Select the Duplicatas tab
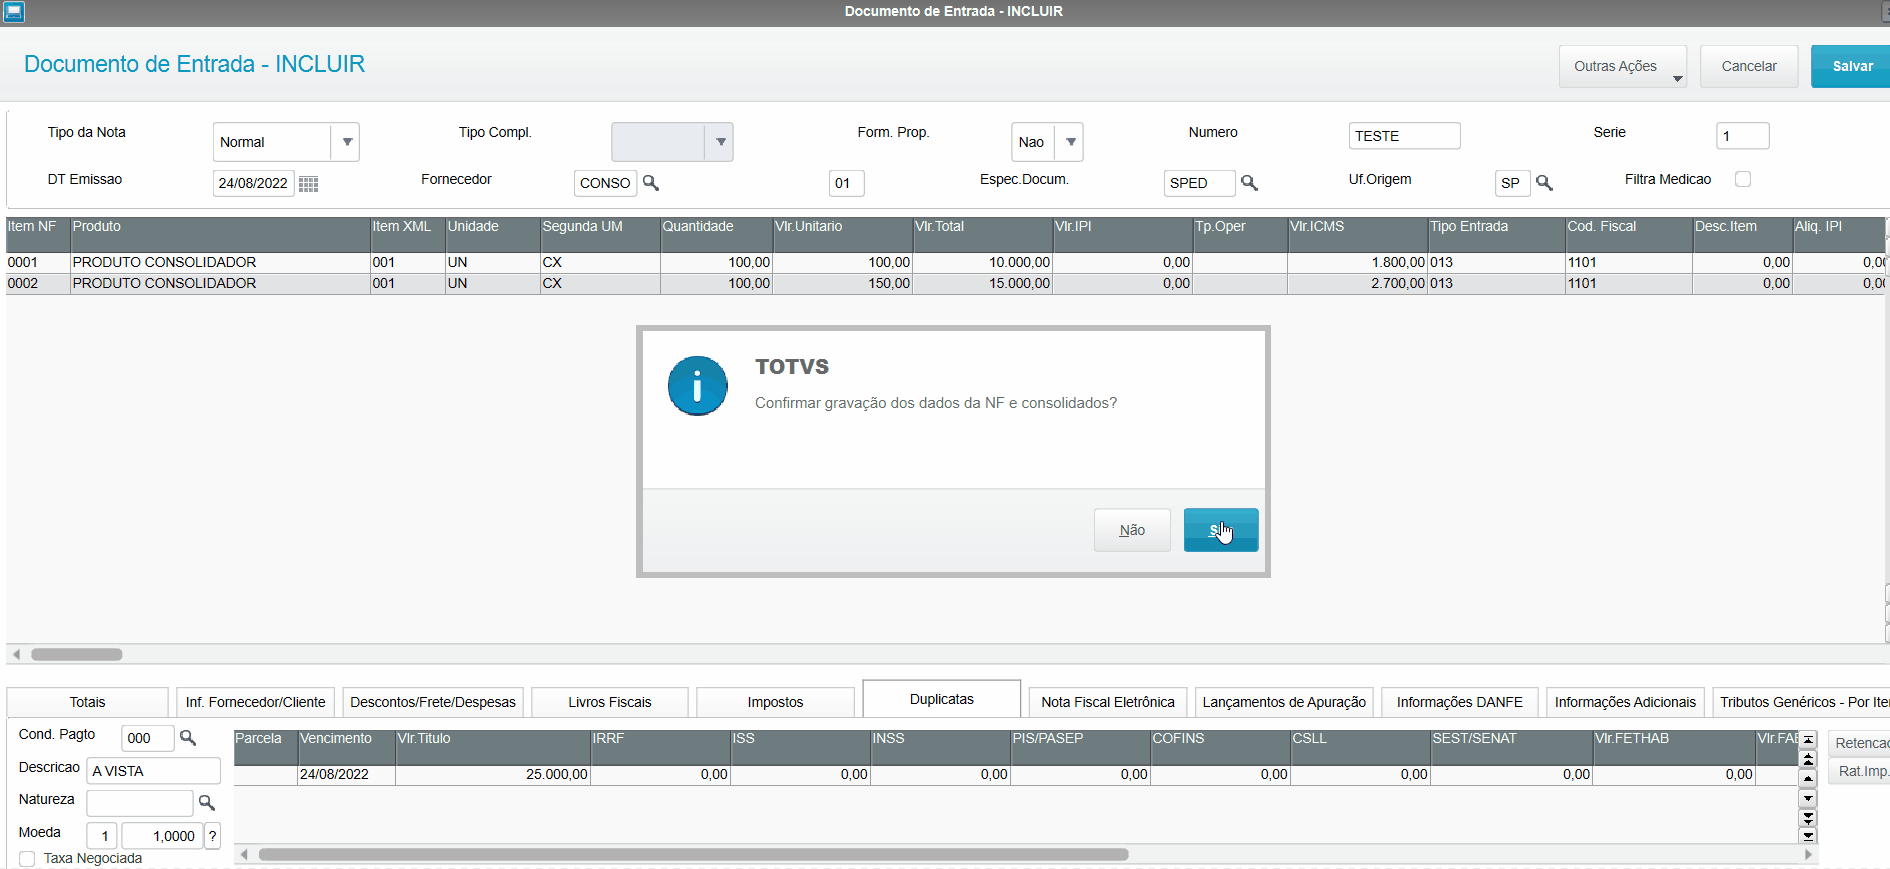 (942, 699)
